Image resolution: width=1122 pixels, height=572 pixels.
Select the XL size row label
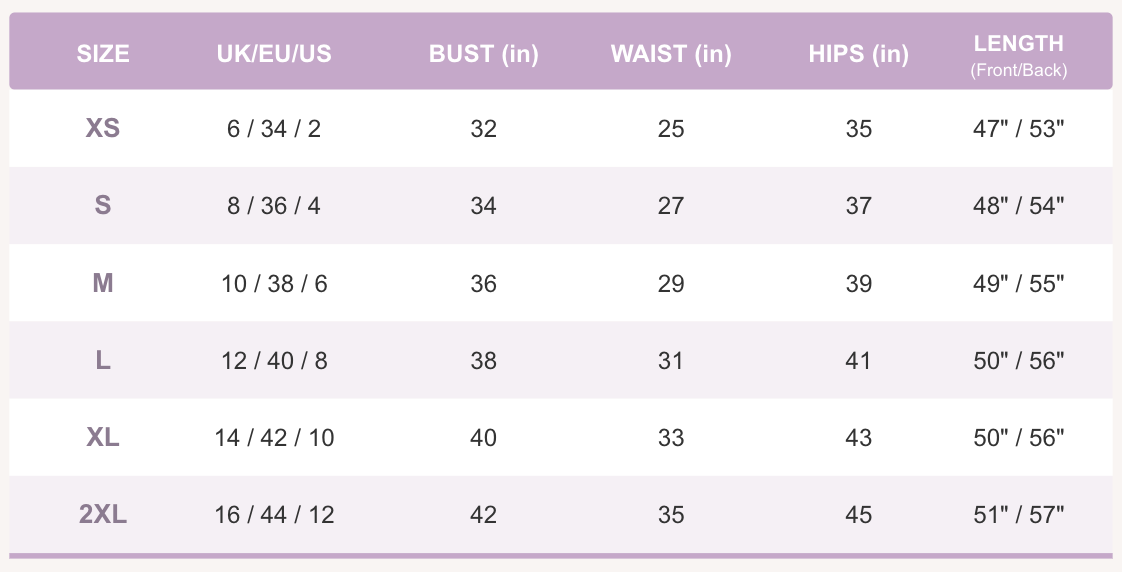(x=103, y=437)
